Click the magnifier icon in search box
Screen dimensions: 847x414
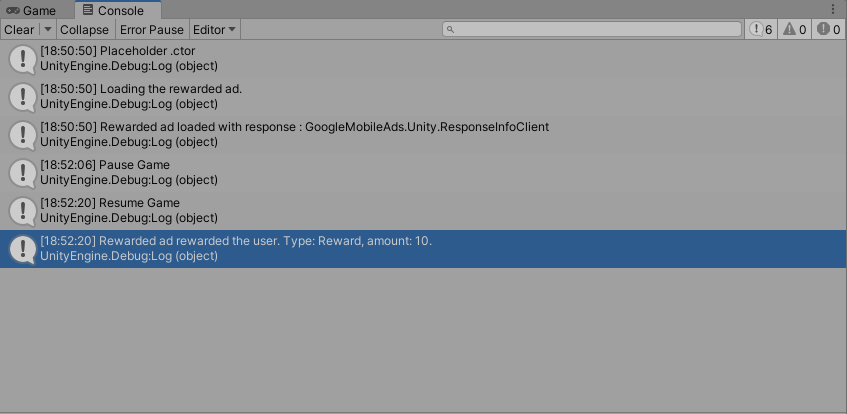tap(451, 30)
